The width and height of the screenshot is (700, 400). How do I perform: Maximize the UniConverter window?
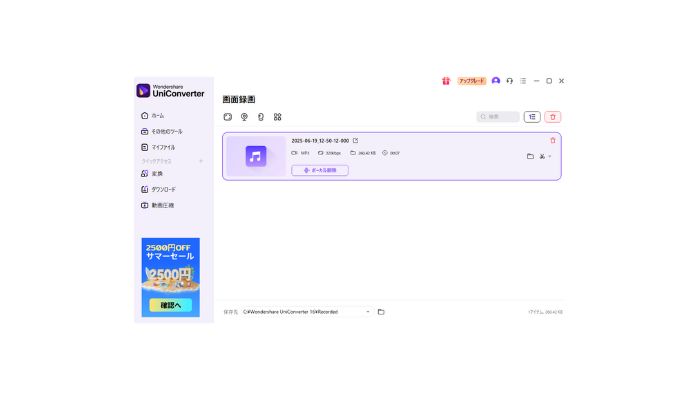point(549,81)
